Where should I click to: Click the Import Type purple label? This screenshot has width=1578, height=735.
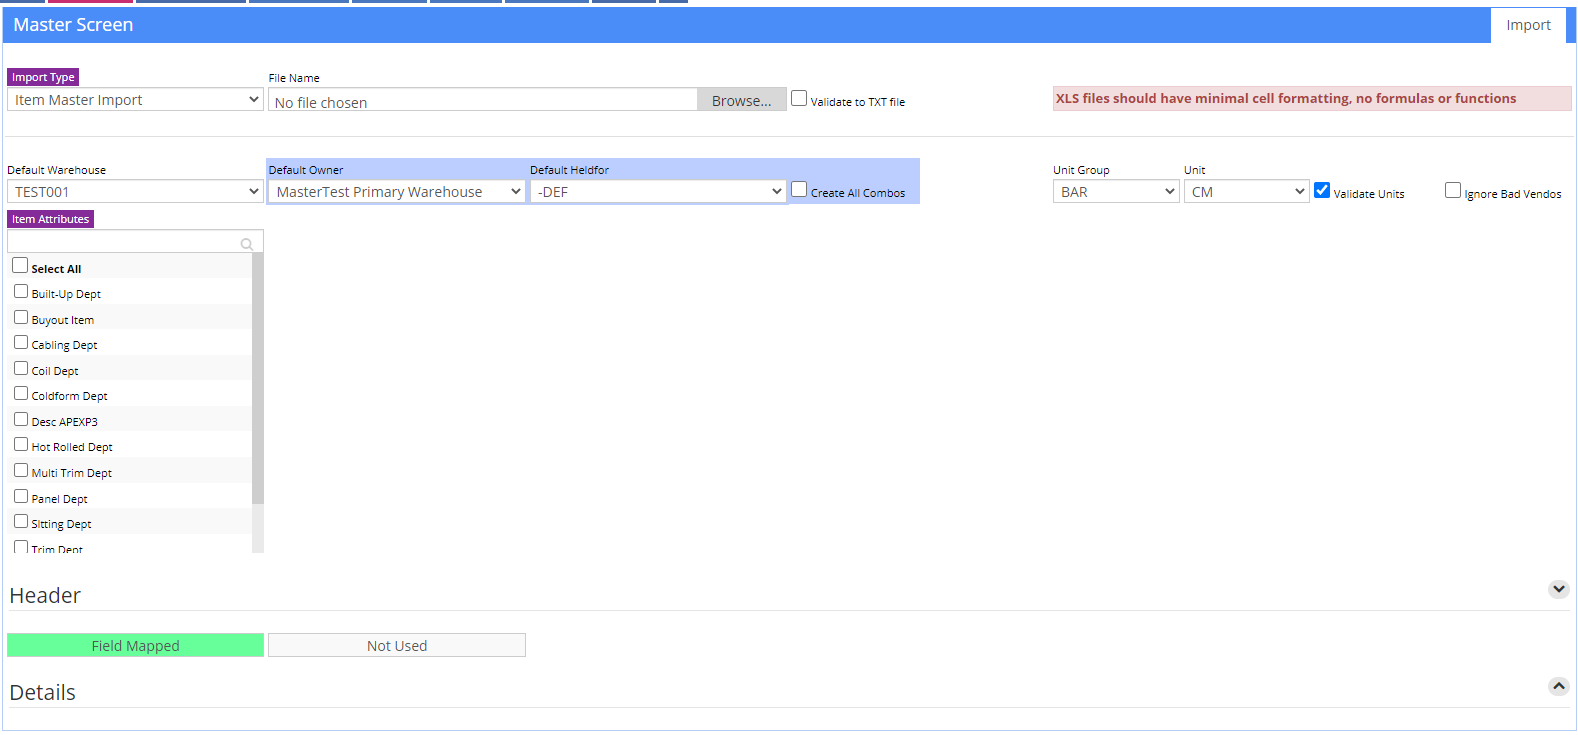43,77
